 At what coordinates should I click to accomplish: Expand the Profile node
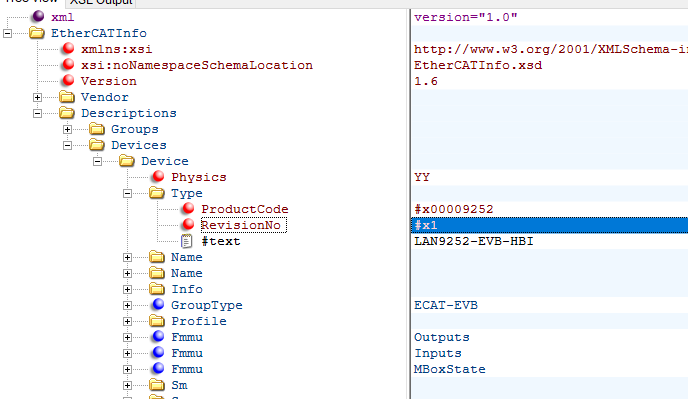127,321
